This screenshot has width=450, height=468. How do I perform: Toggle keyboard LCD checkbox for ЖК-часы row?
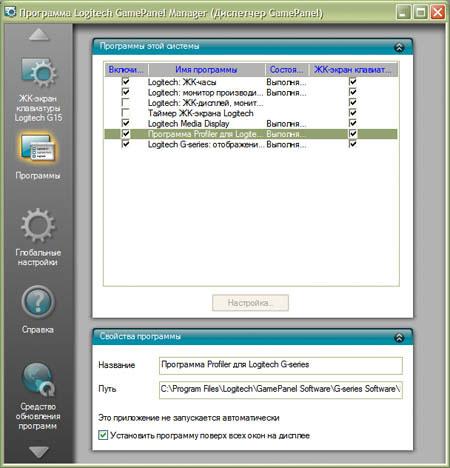[352, 81]
